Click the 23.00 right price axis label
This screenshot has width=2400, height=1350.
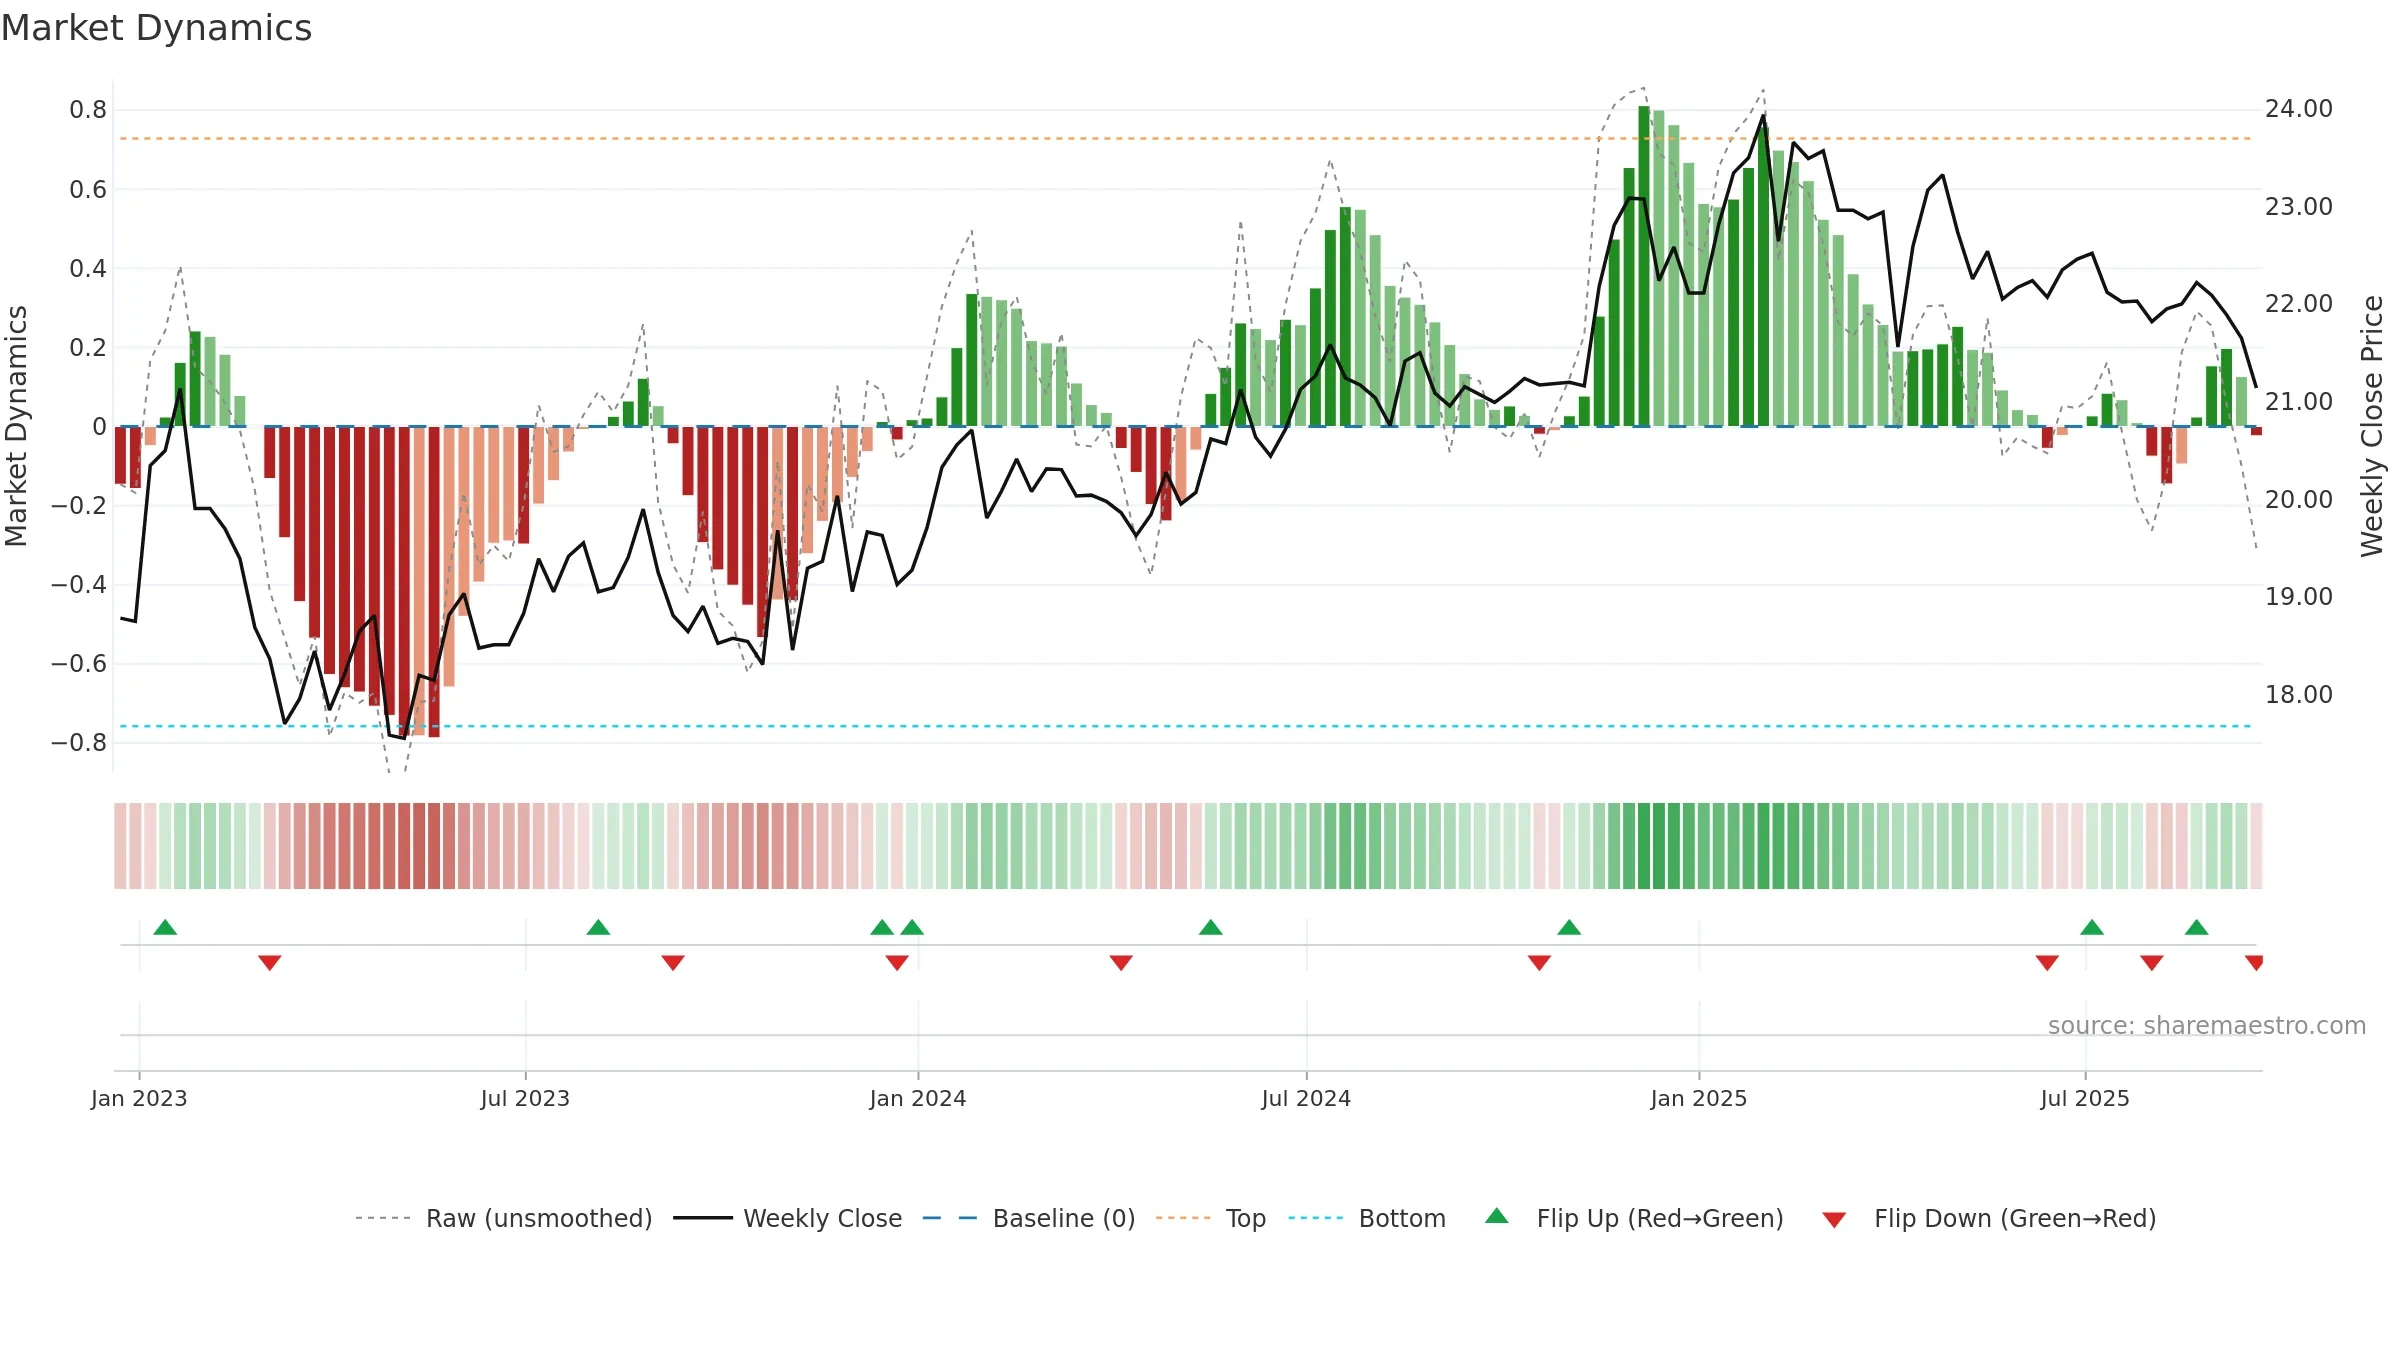pyautogui.click(x=2299, y=207)
